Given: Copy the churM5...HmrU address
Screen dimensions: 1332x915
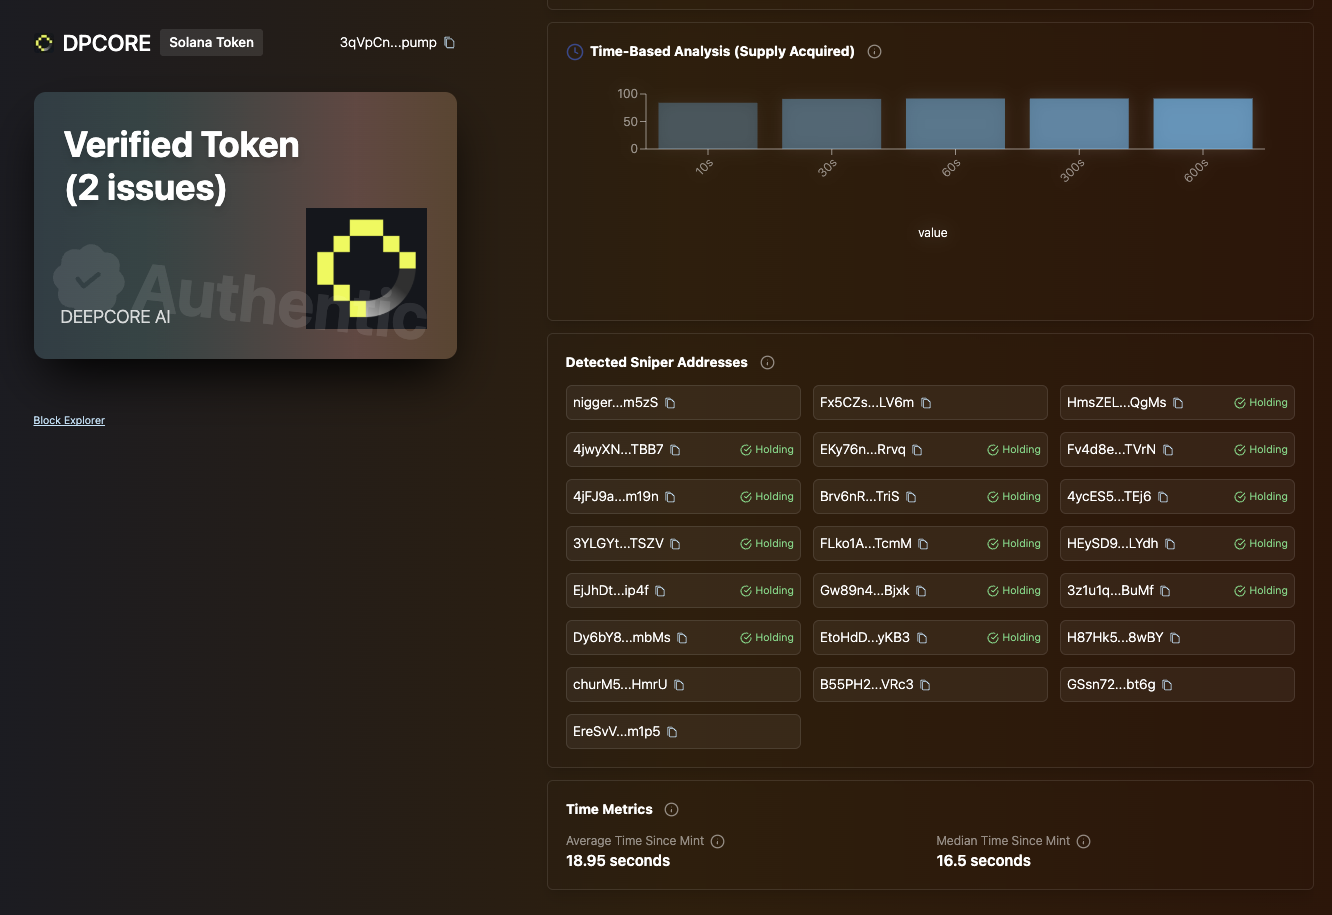Looking at the screenshot, I should click(679, 685).
